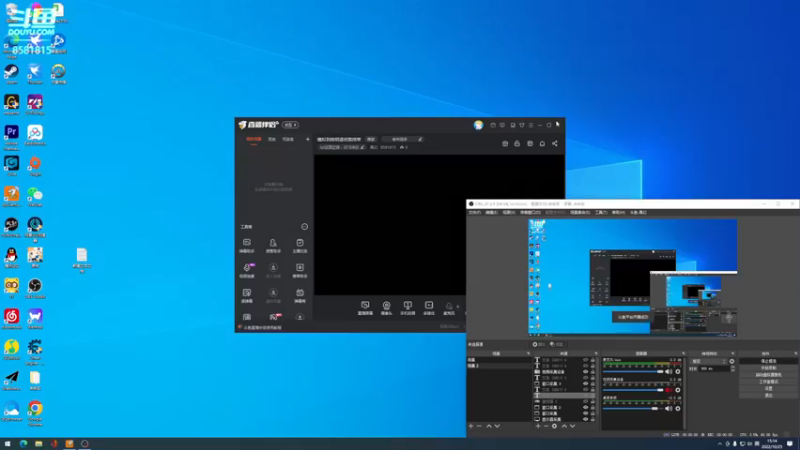800x450 pixels.
Task: Move scene down in OBS scenes list
Action: [x=497, y=426]
